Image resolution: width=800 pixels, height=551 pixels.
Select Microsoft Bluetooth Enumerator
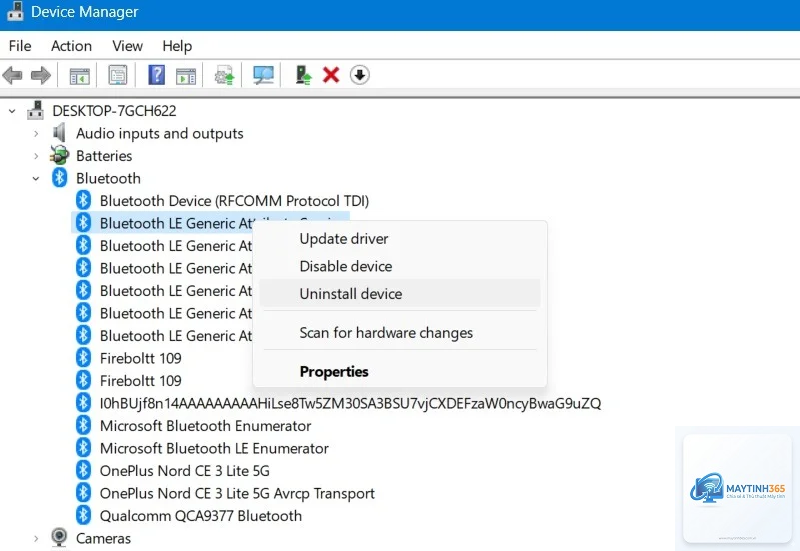coord(205,425)
